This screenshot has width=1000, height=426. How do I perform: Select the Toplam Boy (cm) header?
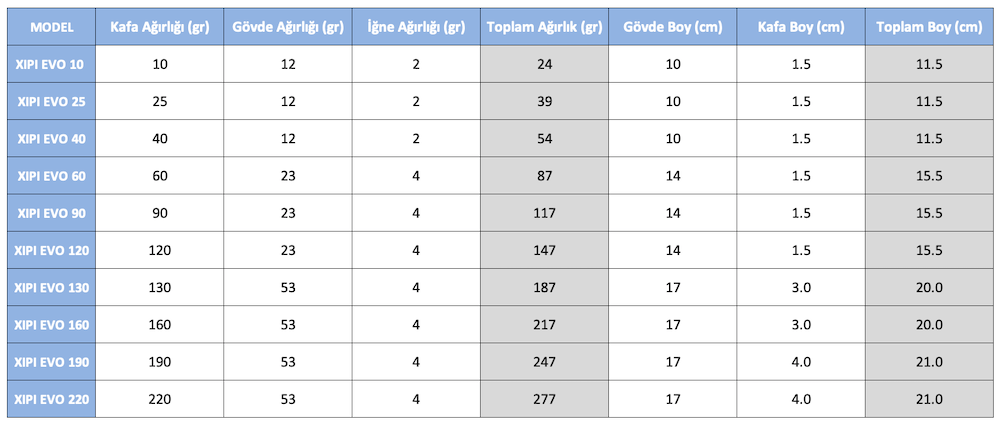point(929,27)
